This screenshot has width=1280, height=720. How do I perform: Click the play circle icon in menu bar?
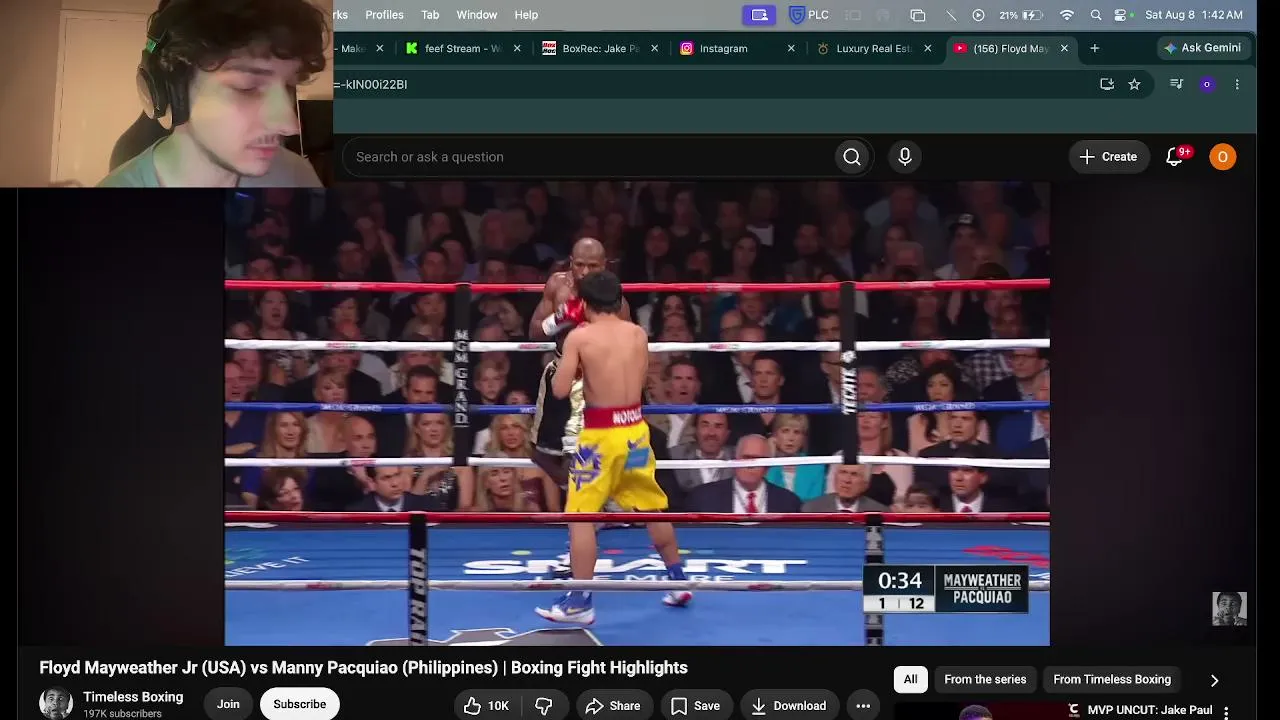[978, 15]
